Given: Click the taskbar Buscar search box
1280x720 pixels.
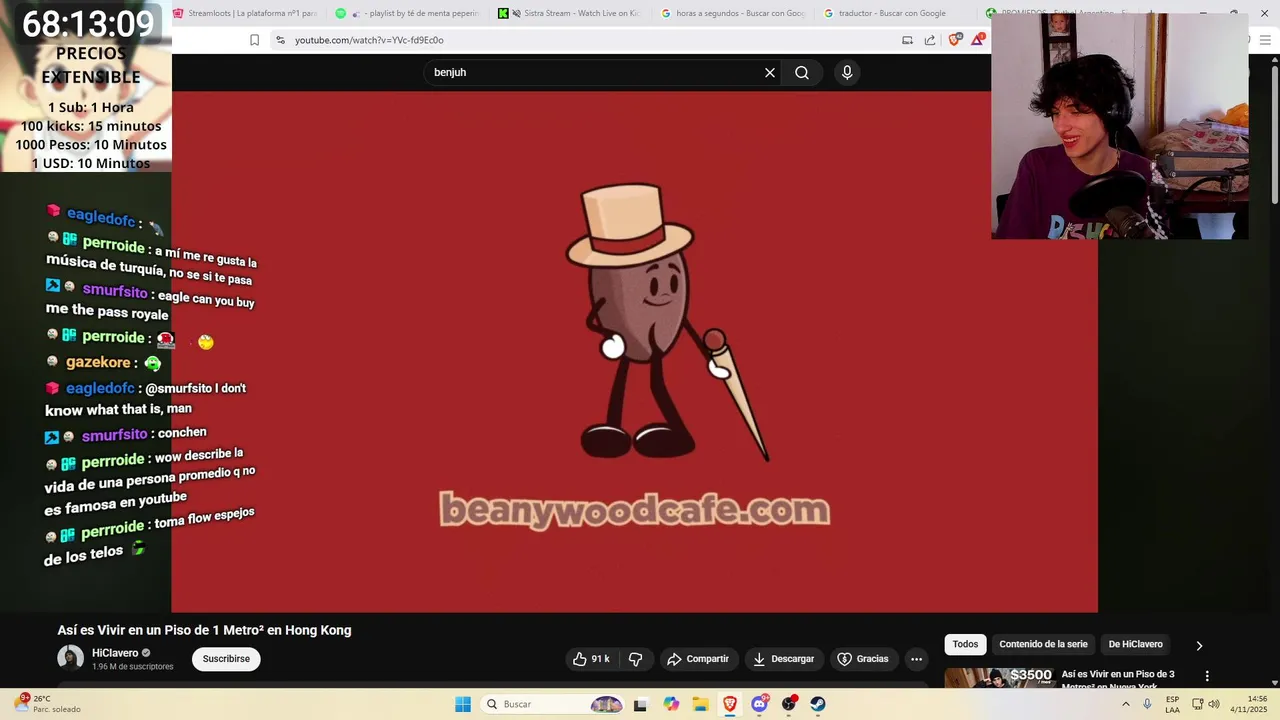Looking at the screenshot, I should [x=552, y=704].
